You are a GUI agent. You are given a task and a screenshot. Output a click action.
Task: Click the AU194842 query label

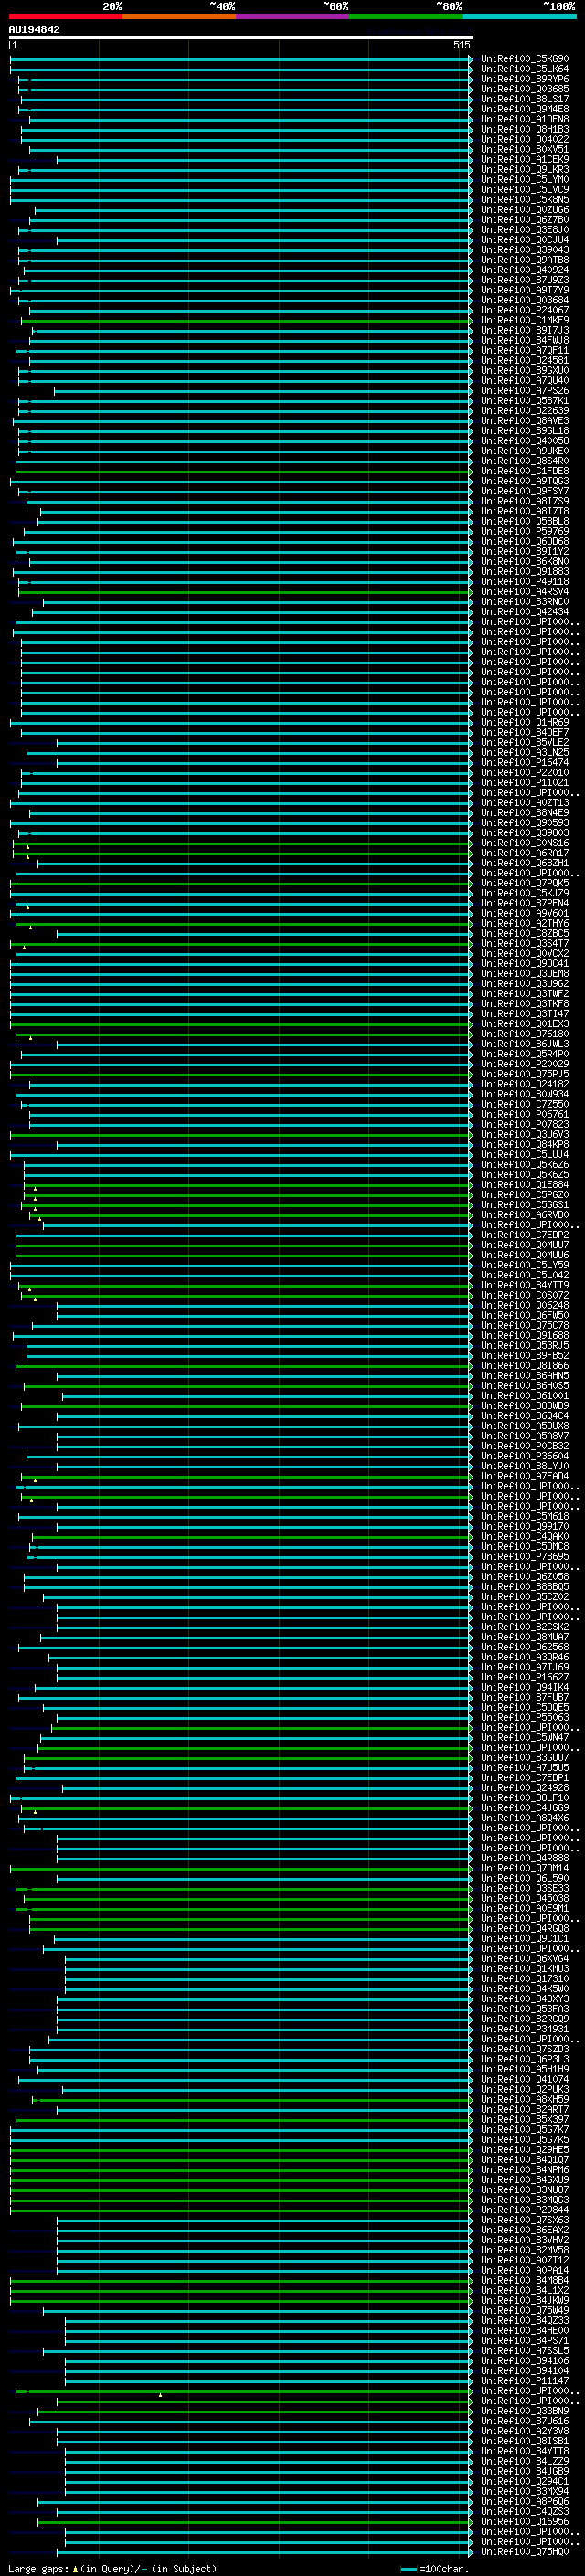point(34,29)
